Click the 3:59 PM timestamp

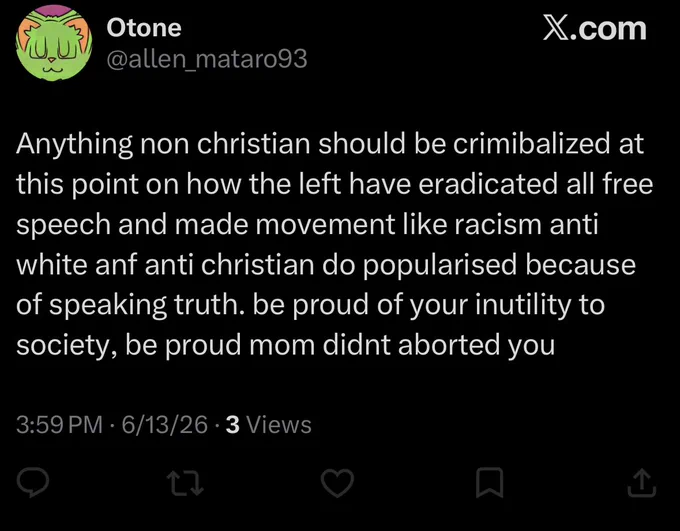59,424
